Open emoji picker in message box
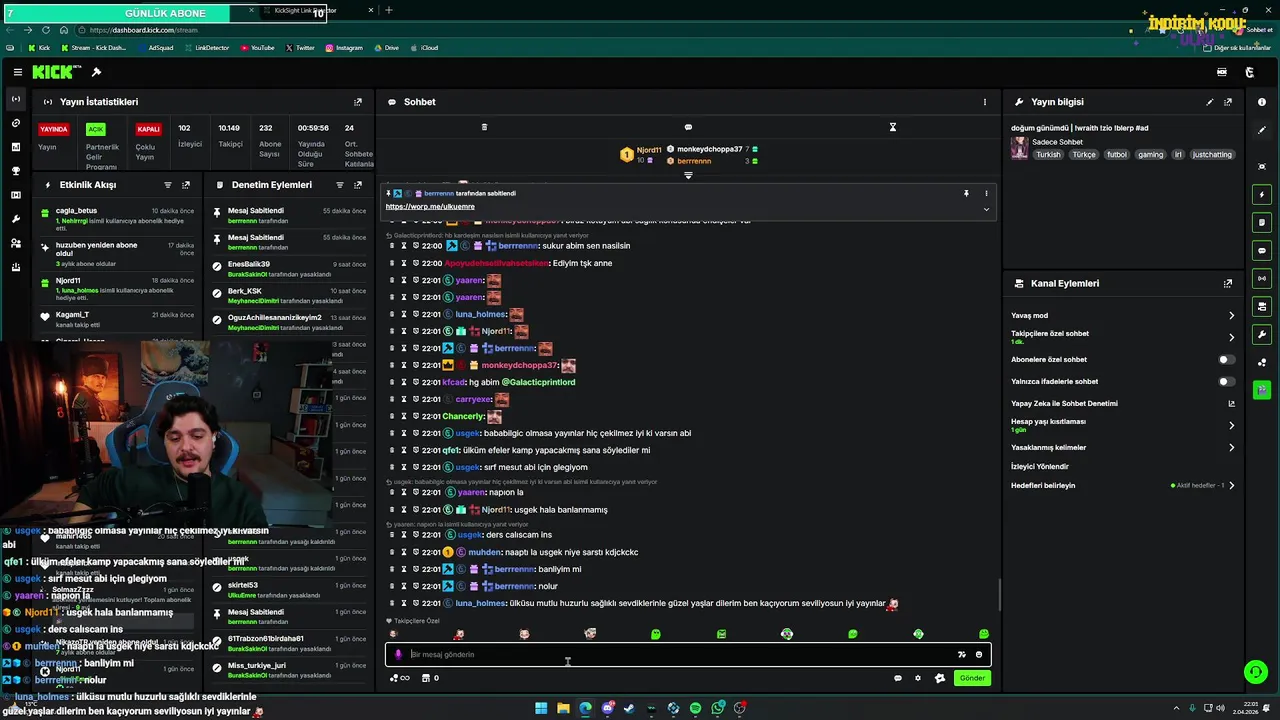 click(979, 655)
